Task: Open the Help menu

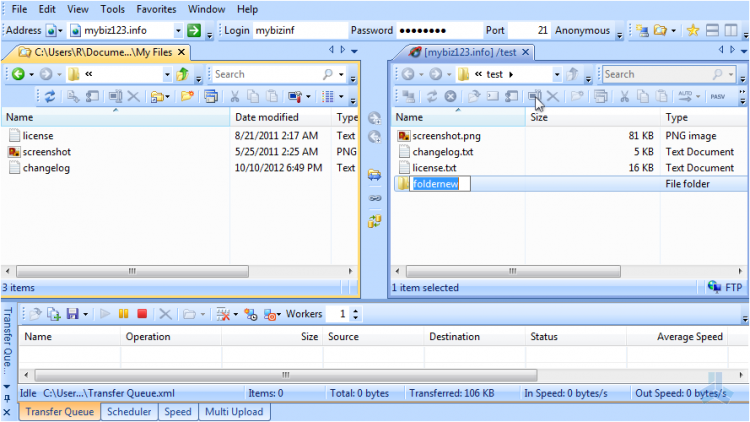Action: point(247,9)
